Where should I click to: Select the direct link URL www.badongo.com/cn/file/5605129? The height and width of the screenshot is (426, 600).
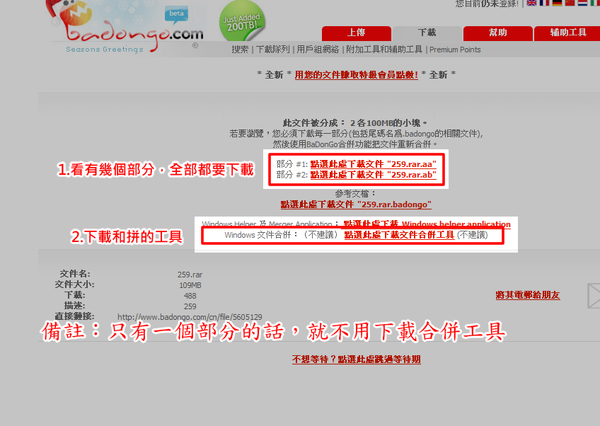pyautogui.click(x=190, y=317)
